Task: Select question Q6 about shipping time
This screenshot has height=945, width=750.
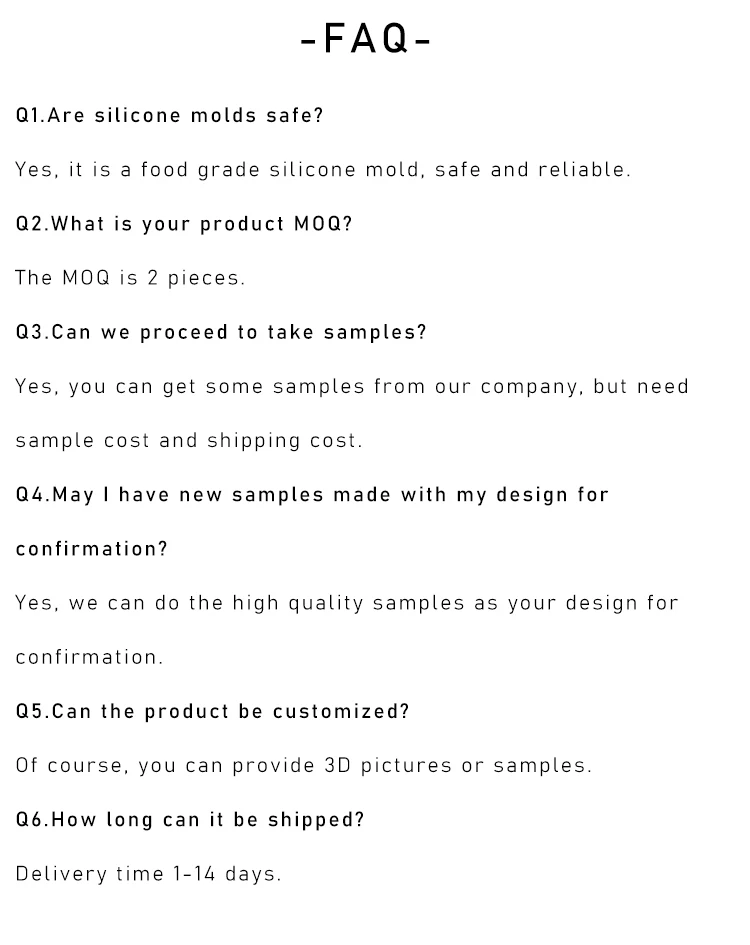Action: 190,820
